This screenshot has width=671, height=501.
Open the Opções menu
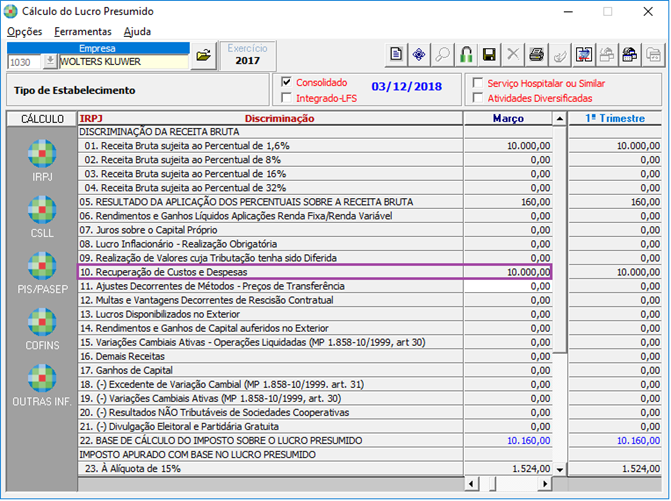tap(25, 31)
